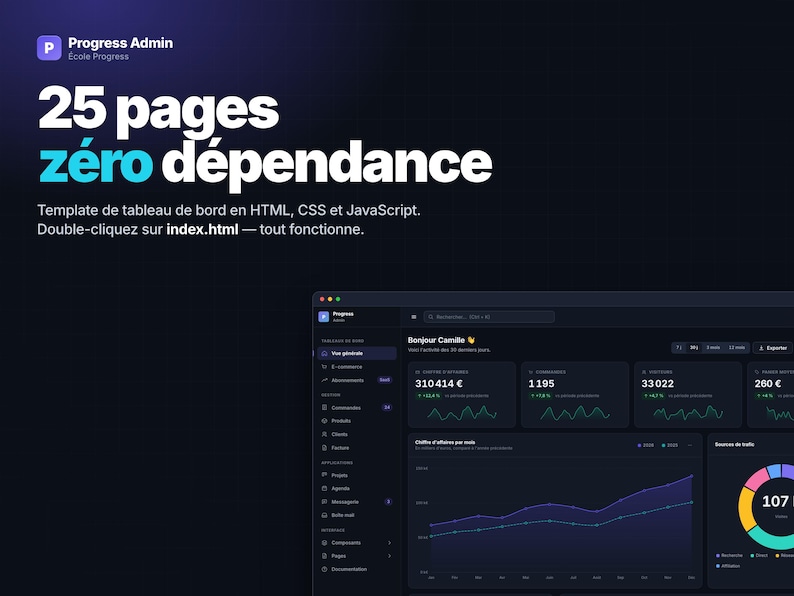Go to Produits in the sidebar

tap(357, 421)
